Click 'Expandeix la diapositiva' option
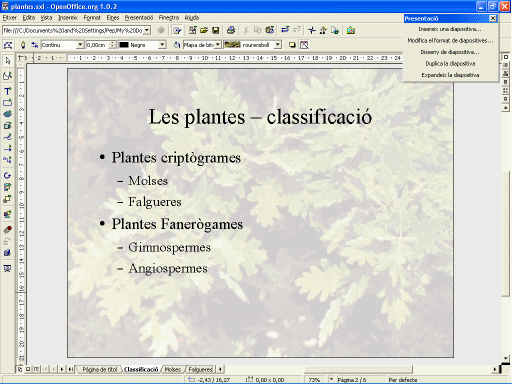 [x=450, y=75]
